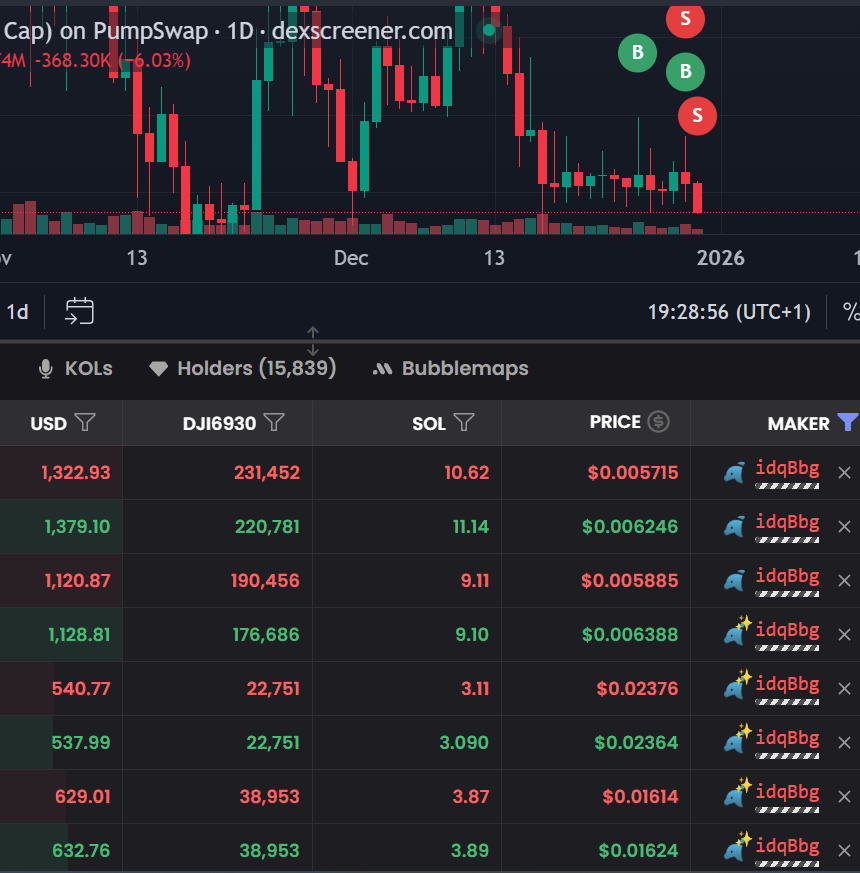This screenshot has height=873, width=860.
Task: Open the Bubblemaps tab
Action: point(450,369)
